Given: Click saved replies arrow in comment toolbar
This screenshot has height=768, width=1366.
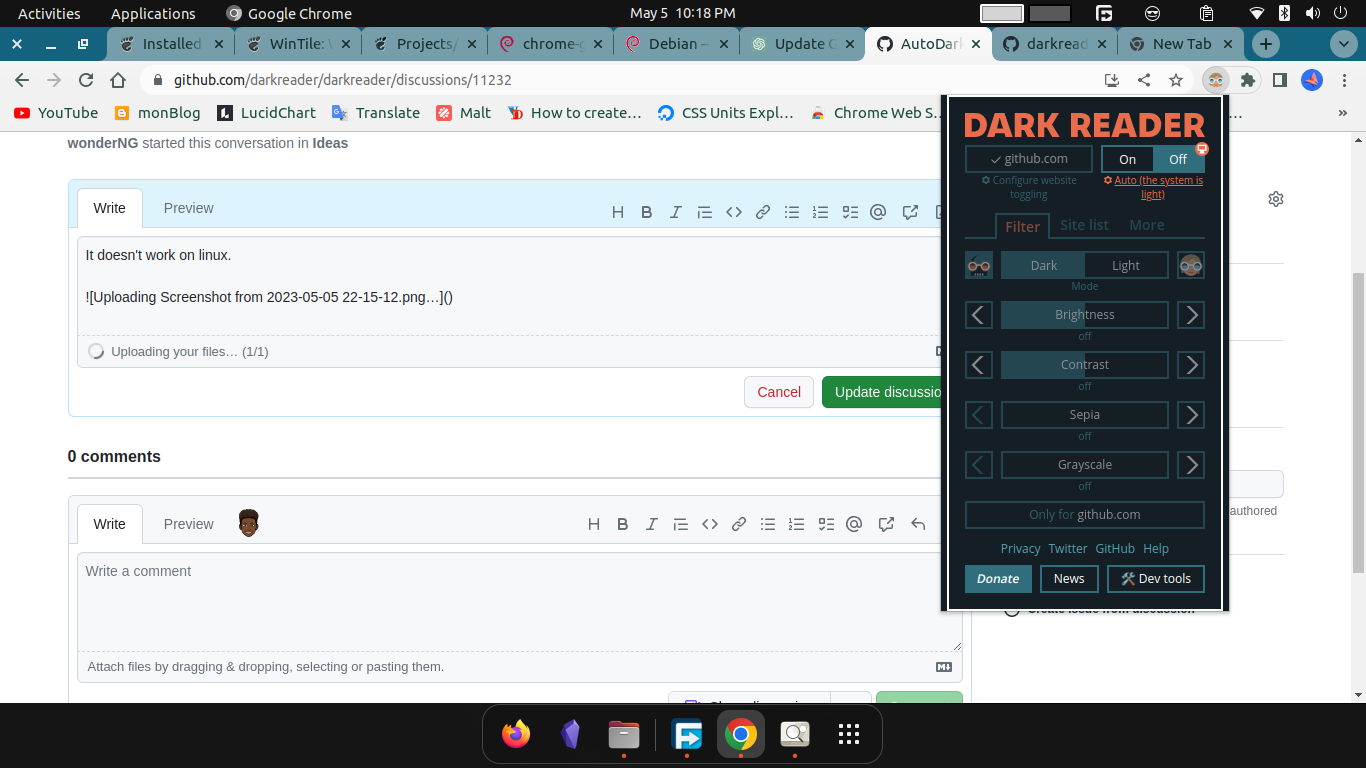Looking at the screenshot, I should [918, 524].
